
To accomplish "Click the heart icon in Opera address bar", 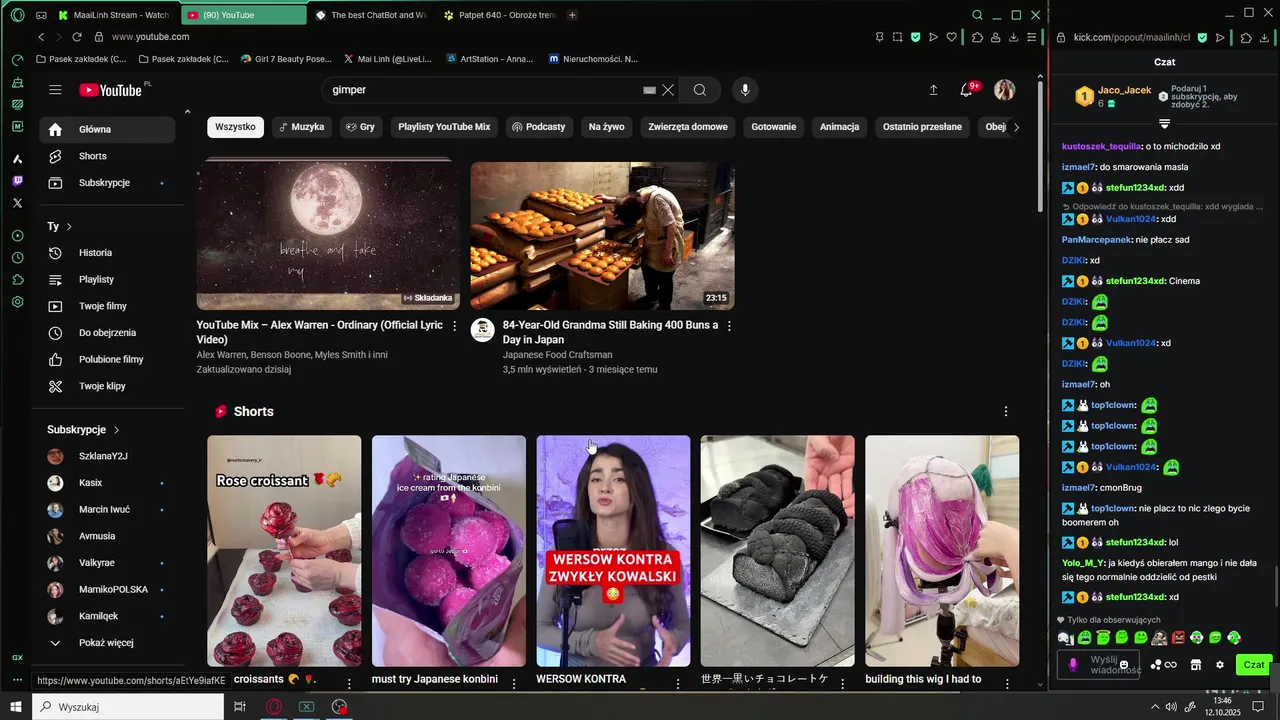I will 951,37.
